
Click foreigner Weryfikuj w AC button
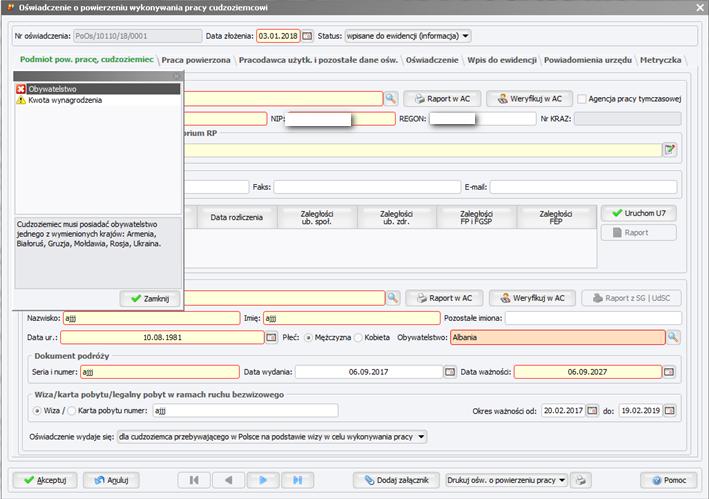point(532,298)
